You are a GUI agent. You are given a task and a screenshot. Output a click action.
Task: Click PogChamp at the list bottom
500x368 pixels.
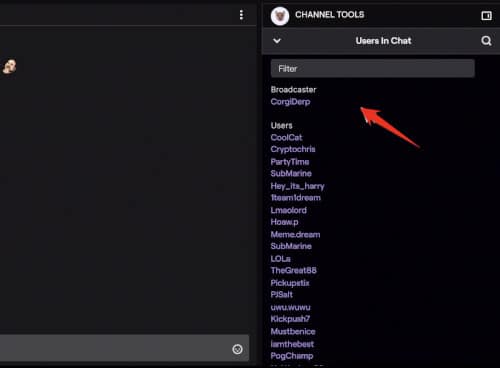pos(292,356)
